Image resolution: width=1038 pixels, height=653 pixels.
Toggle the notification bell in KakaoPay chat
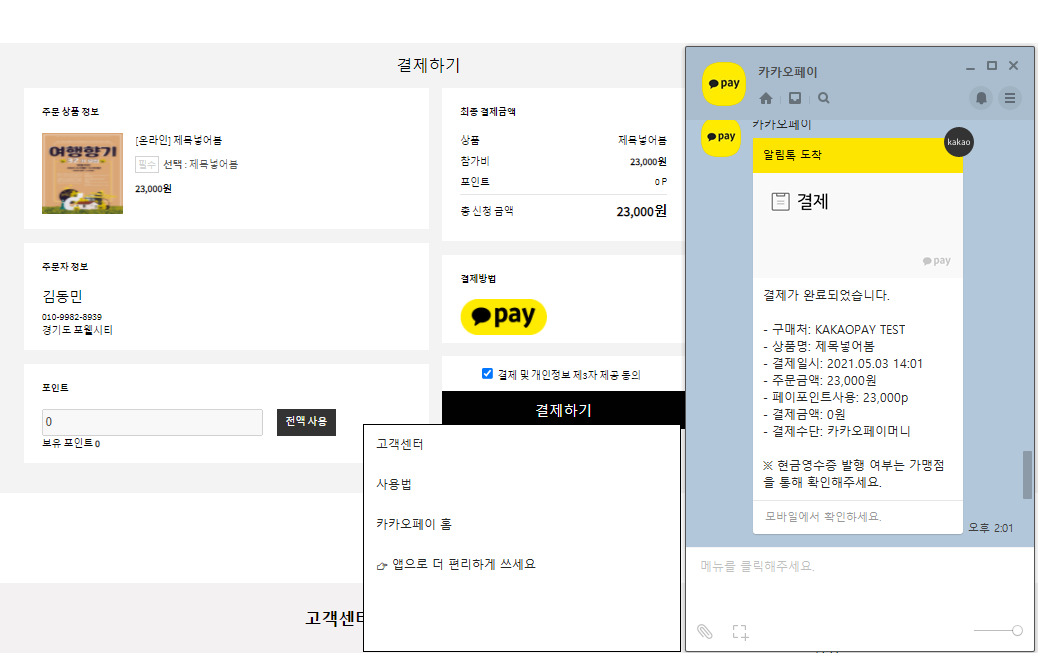[x=981, y=98]
